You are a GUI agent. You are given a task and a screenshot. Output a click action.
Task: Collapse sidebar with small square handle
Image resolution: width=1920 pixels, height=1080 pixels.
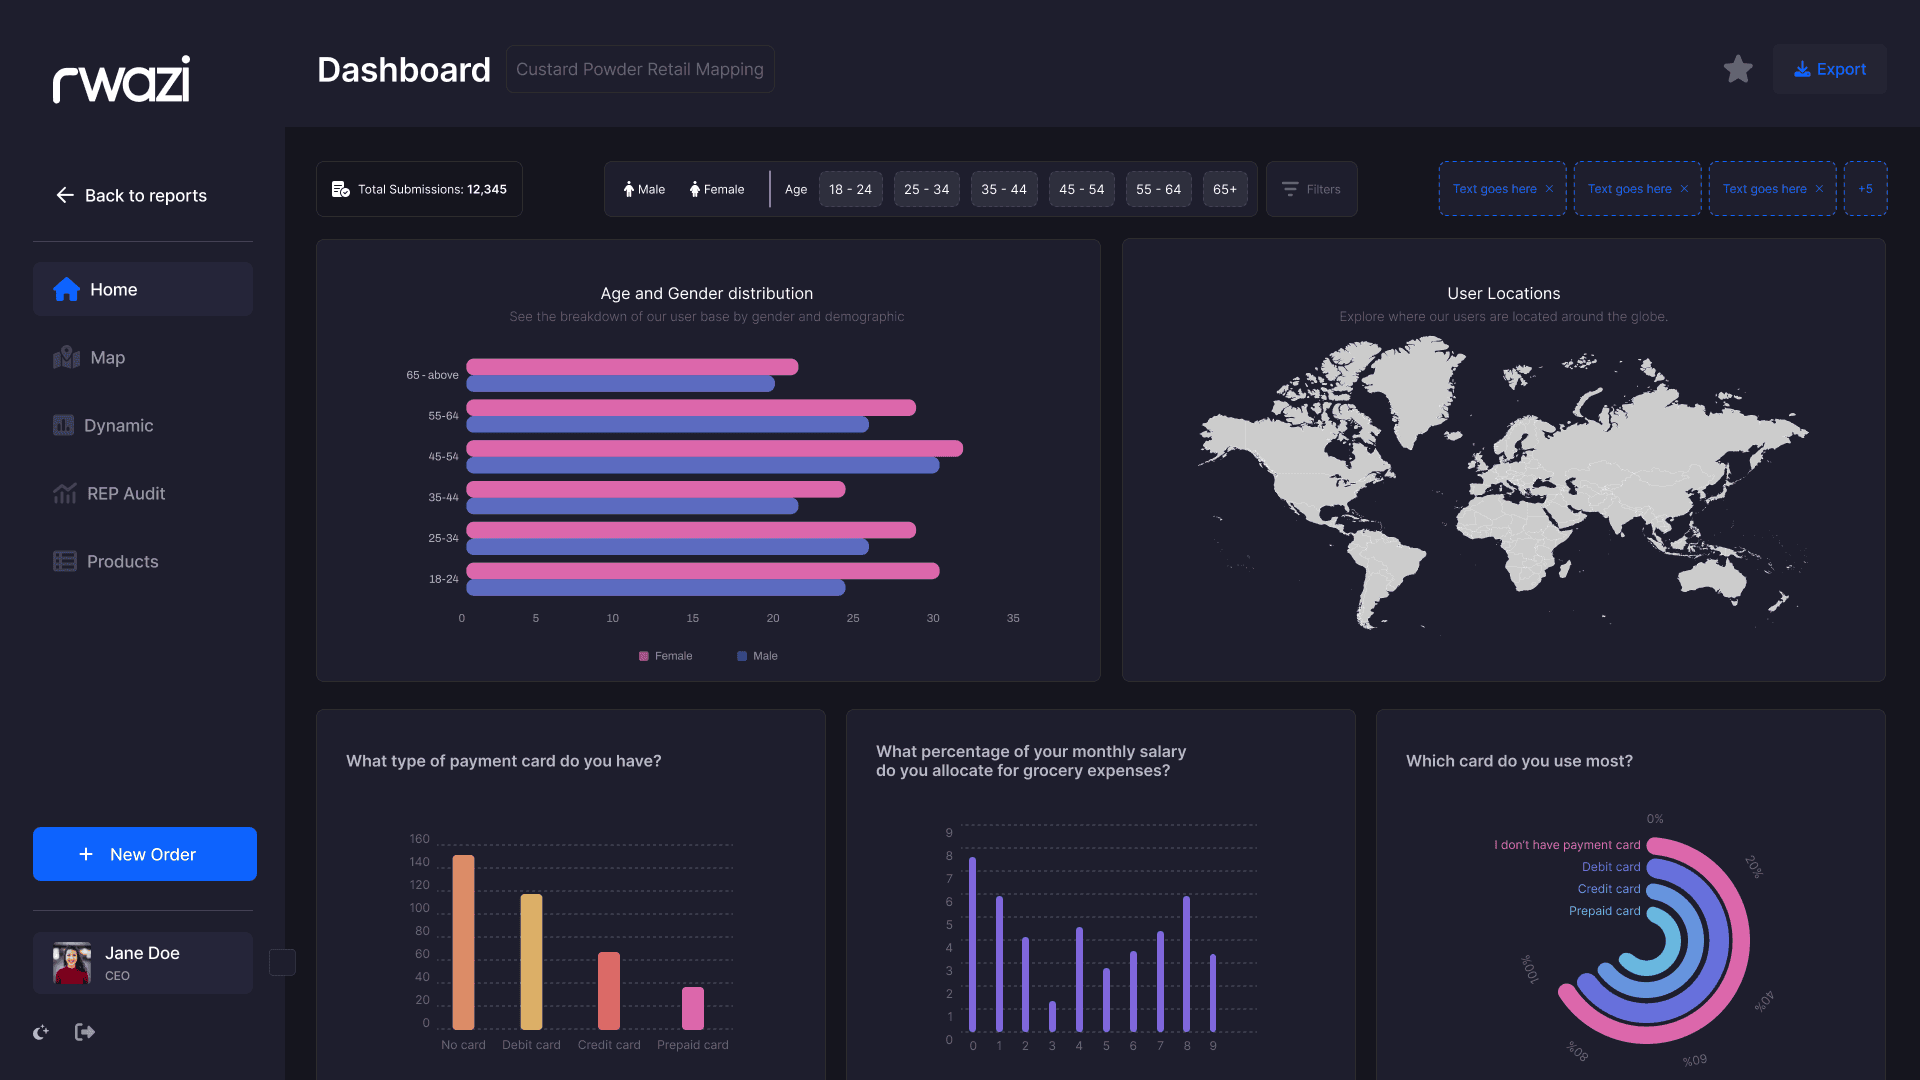point(283,962)
